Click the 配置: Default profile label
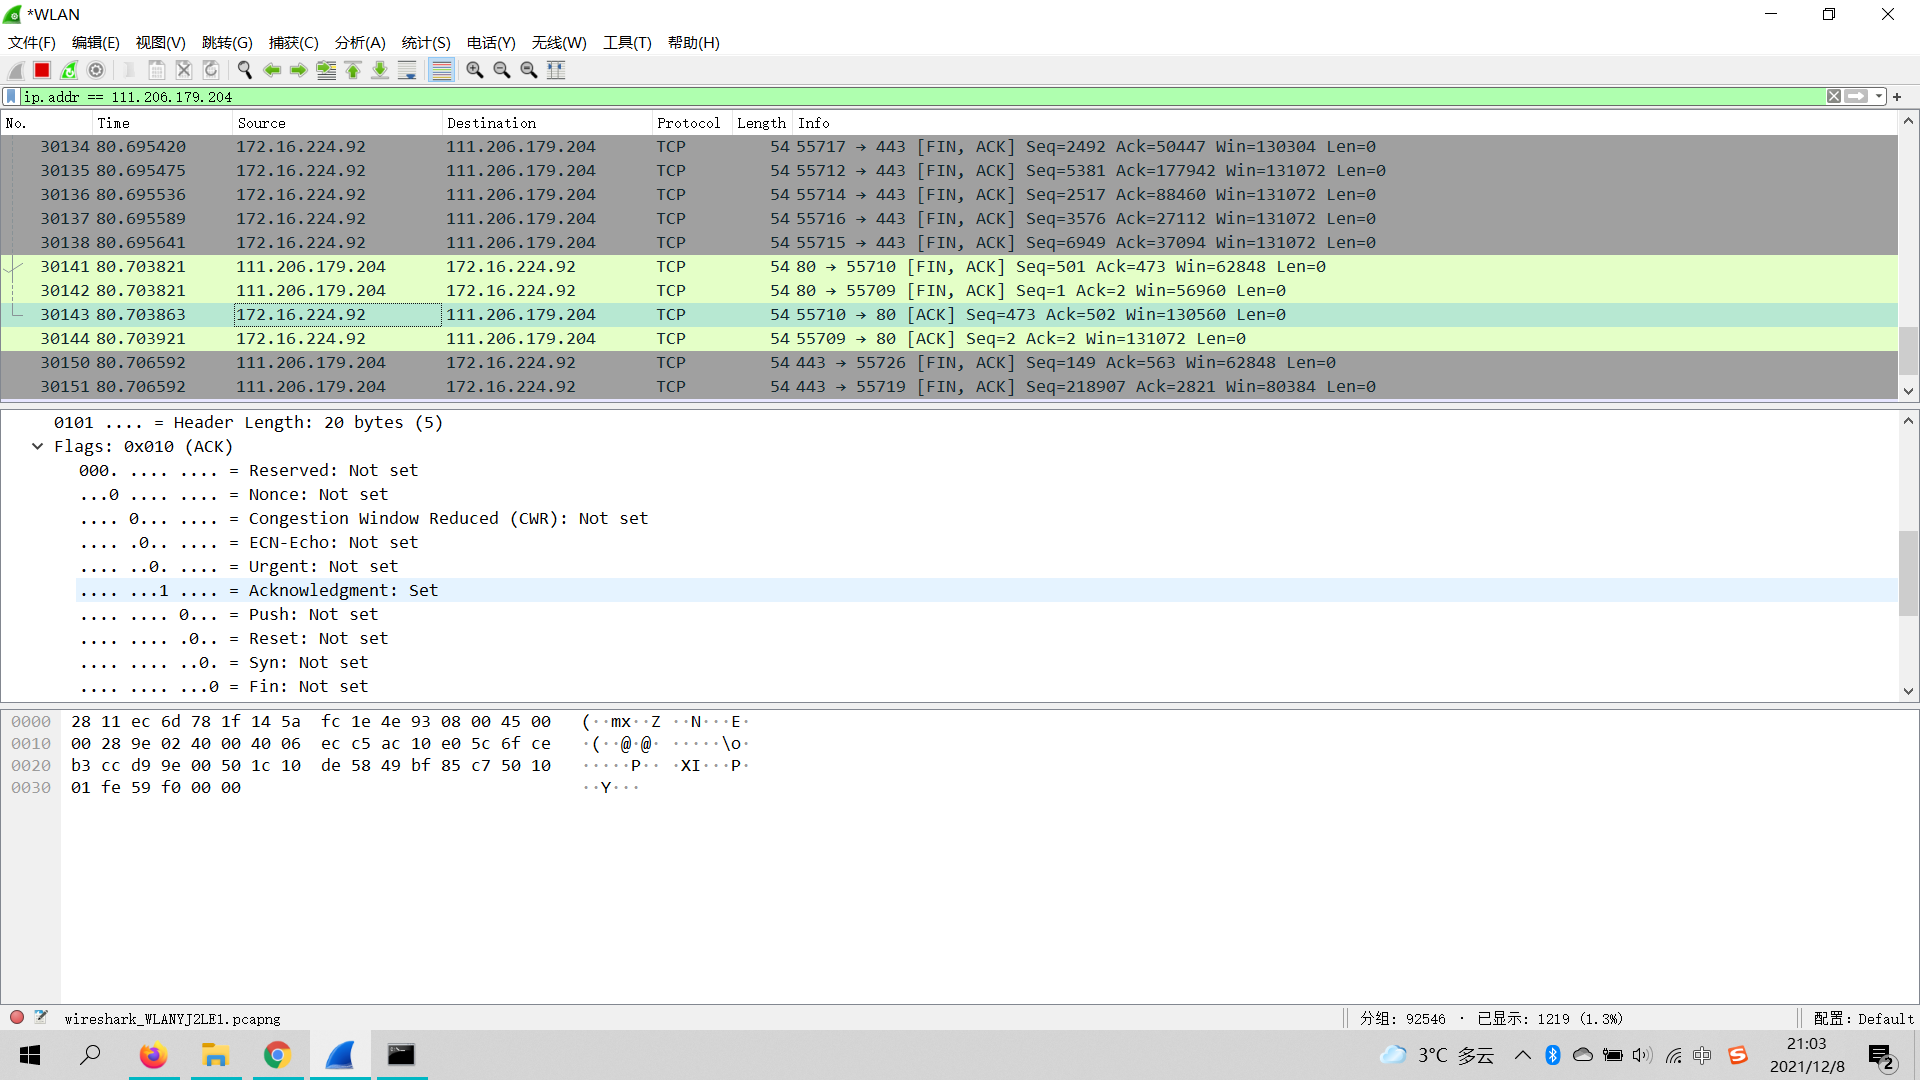Image resolution: width=1920 pixels, height=1080 pixels. [x=1863, y=1019]
